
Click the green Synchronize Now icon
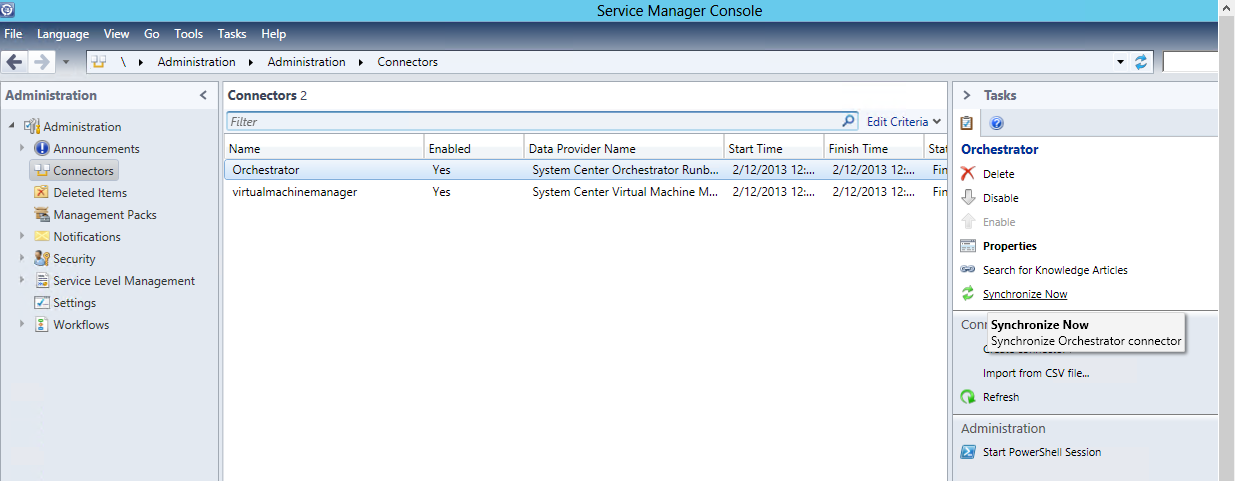tap(967, 294)
